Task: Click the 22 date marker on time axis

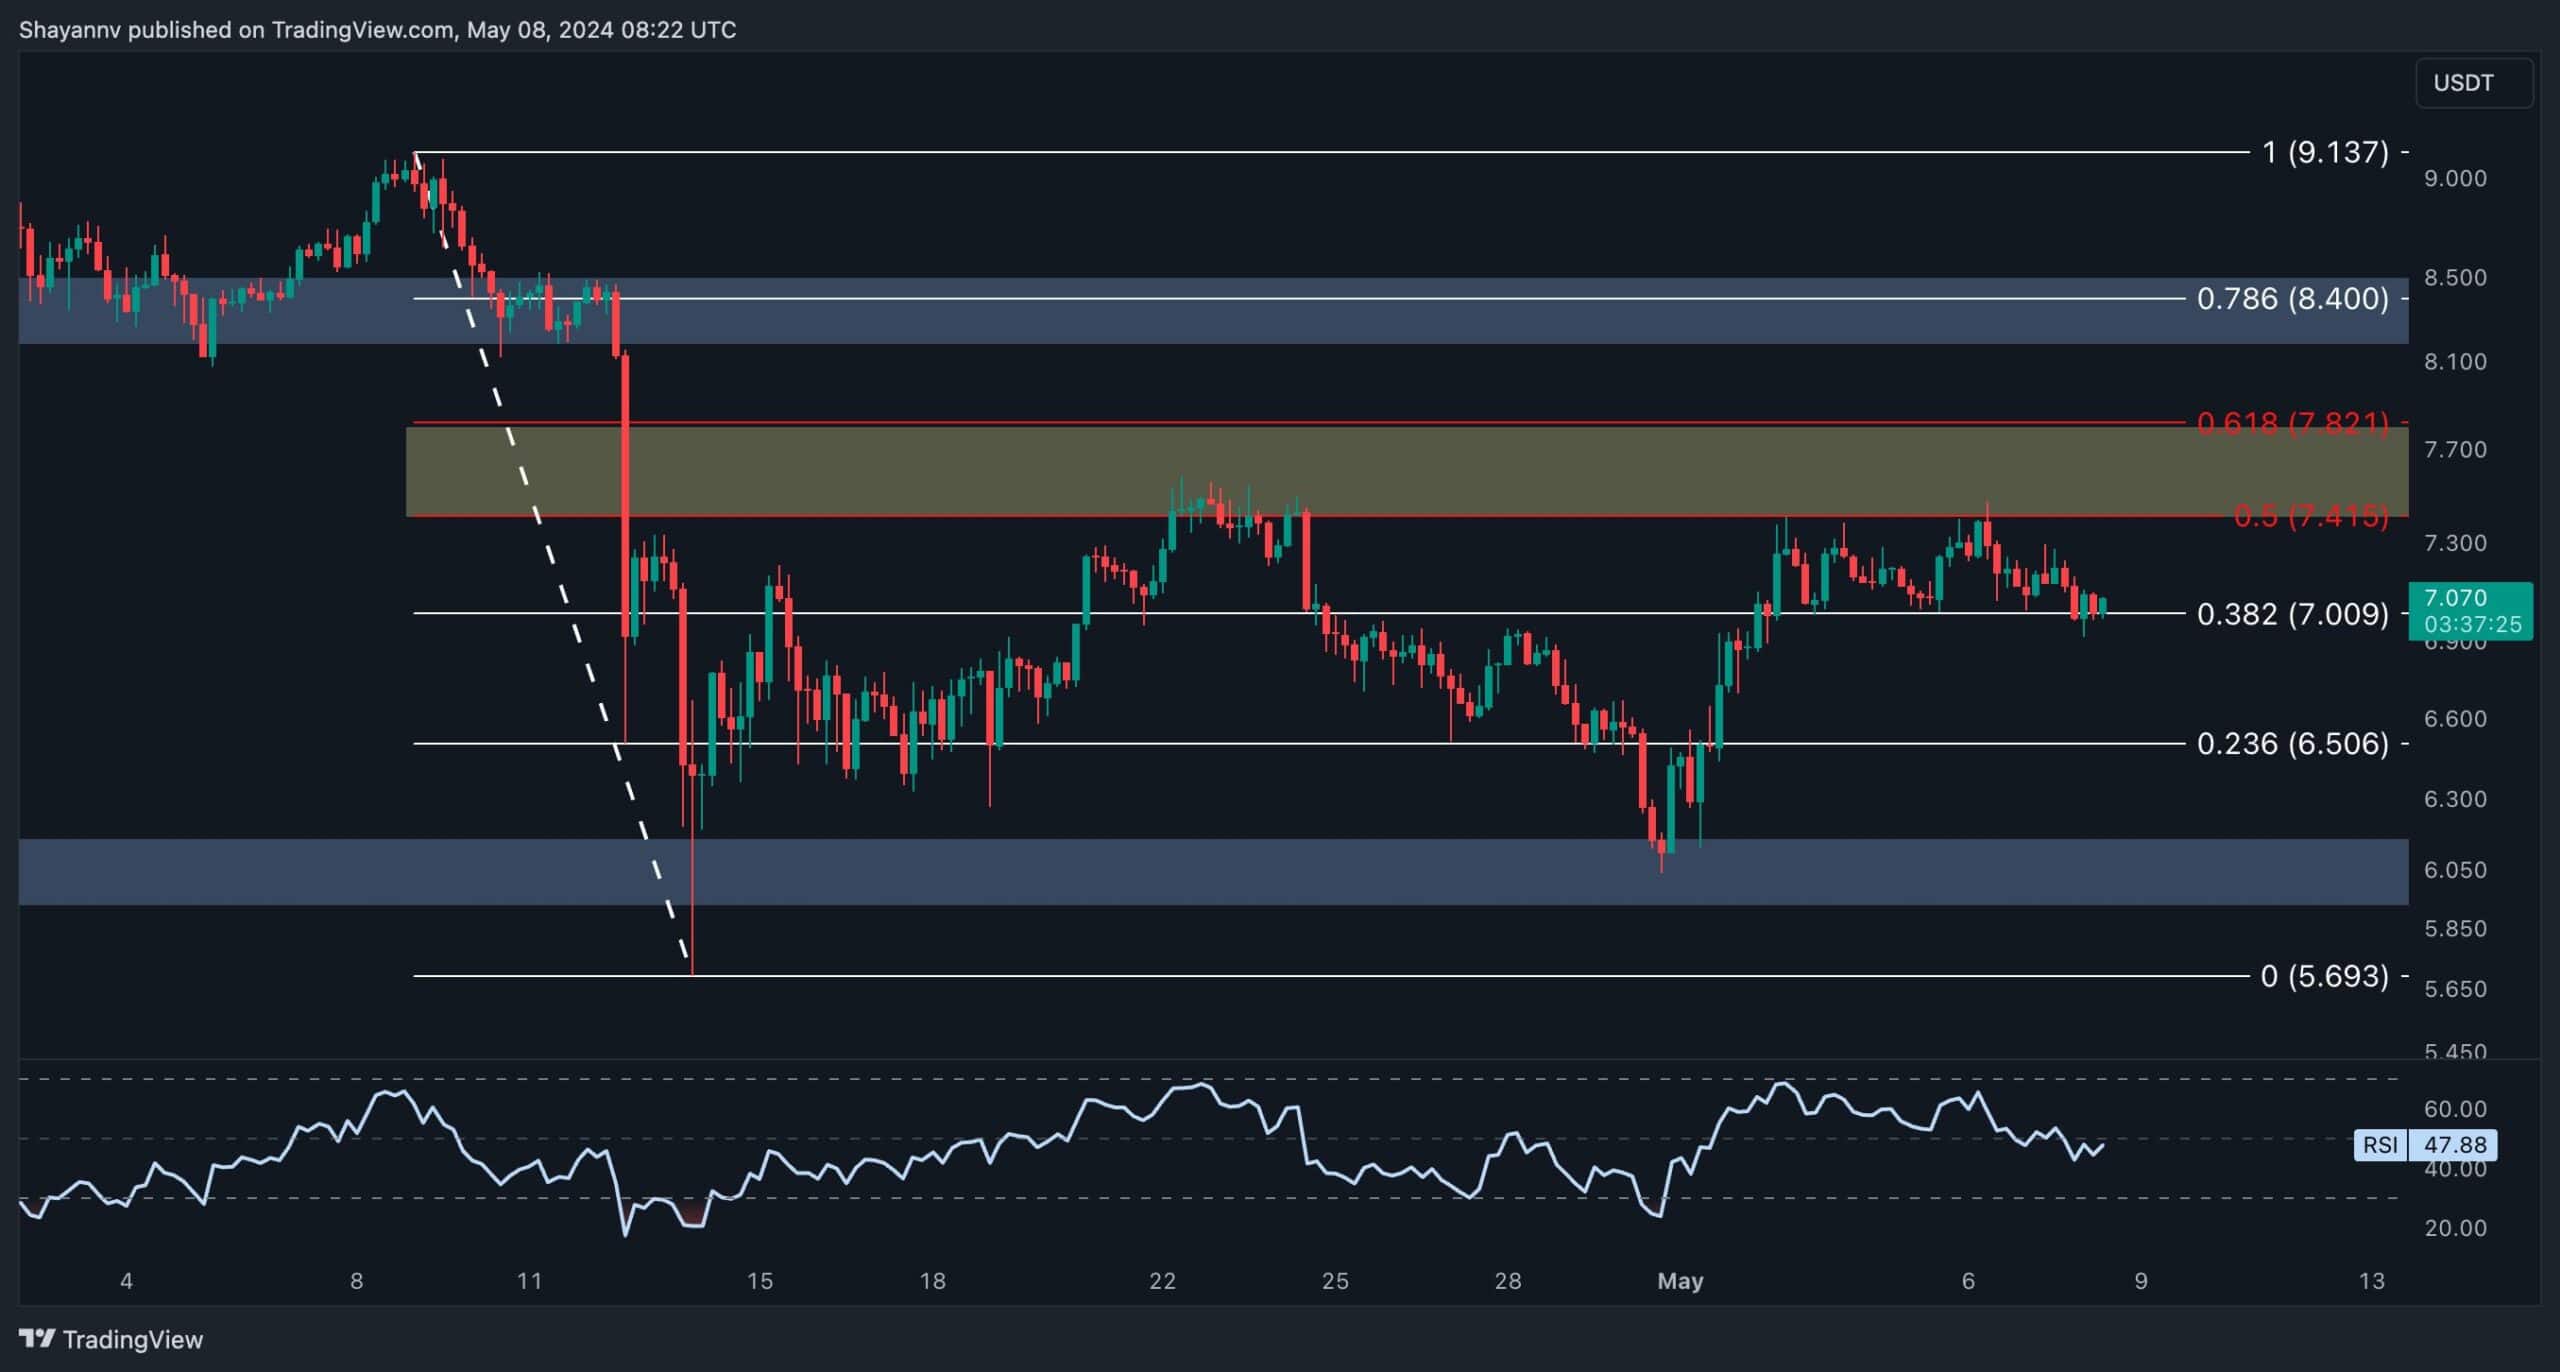Action: (1162, 1281)
